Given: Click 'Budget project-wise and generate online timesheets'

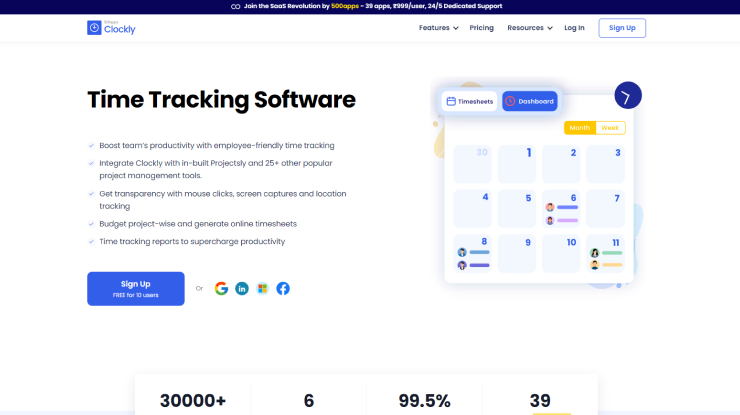Looking at the screenshot, I should [198, 224].
